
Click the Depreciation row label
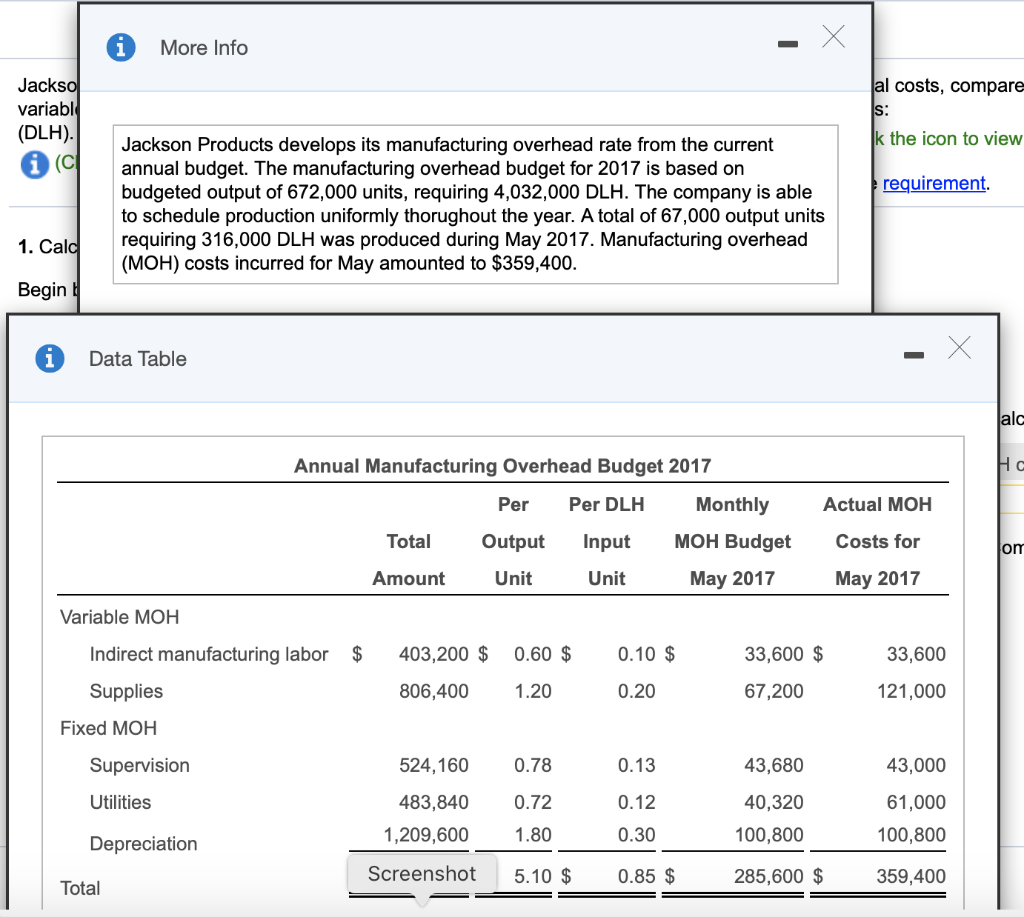(x=143, y=844)
